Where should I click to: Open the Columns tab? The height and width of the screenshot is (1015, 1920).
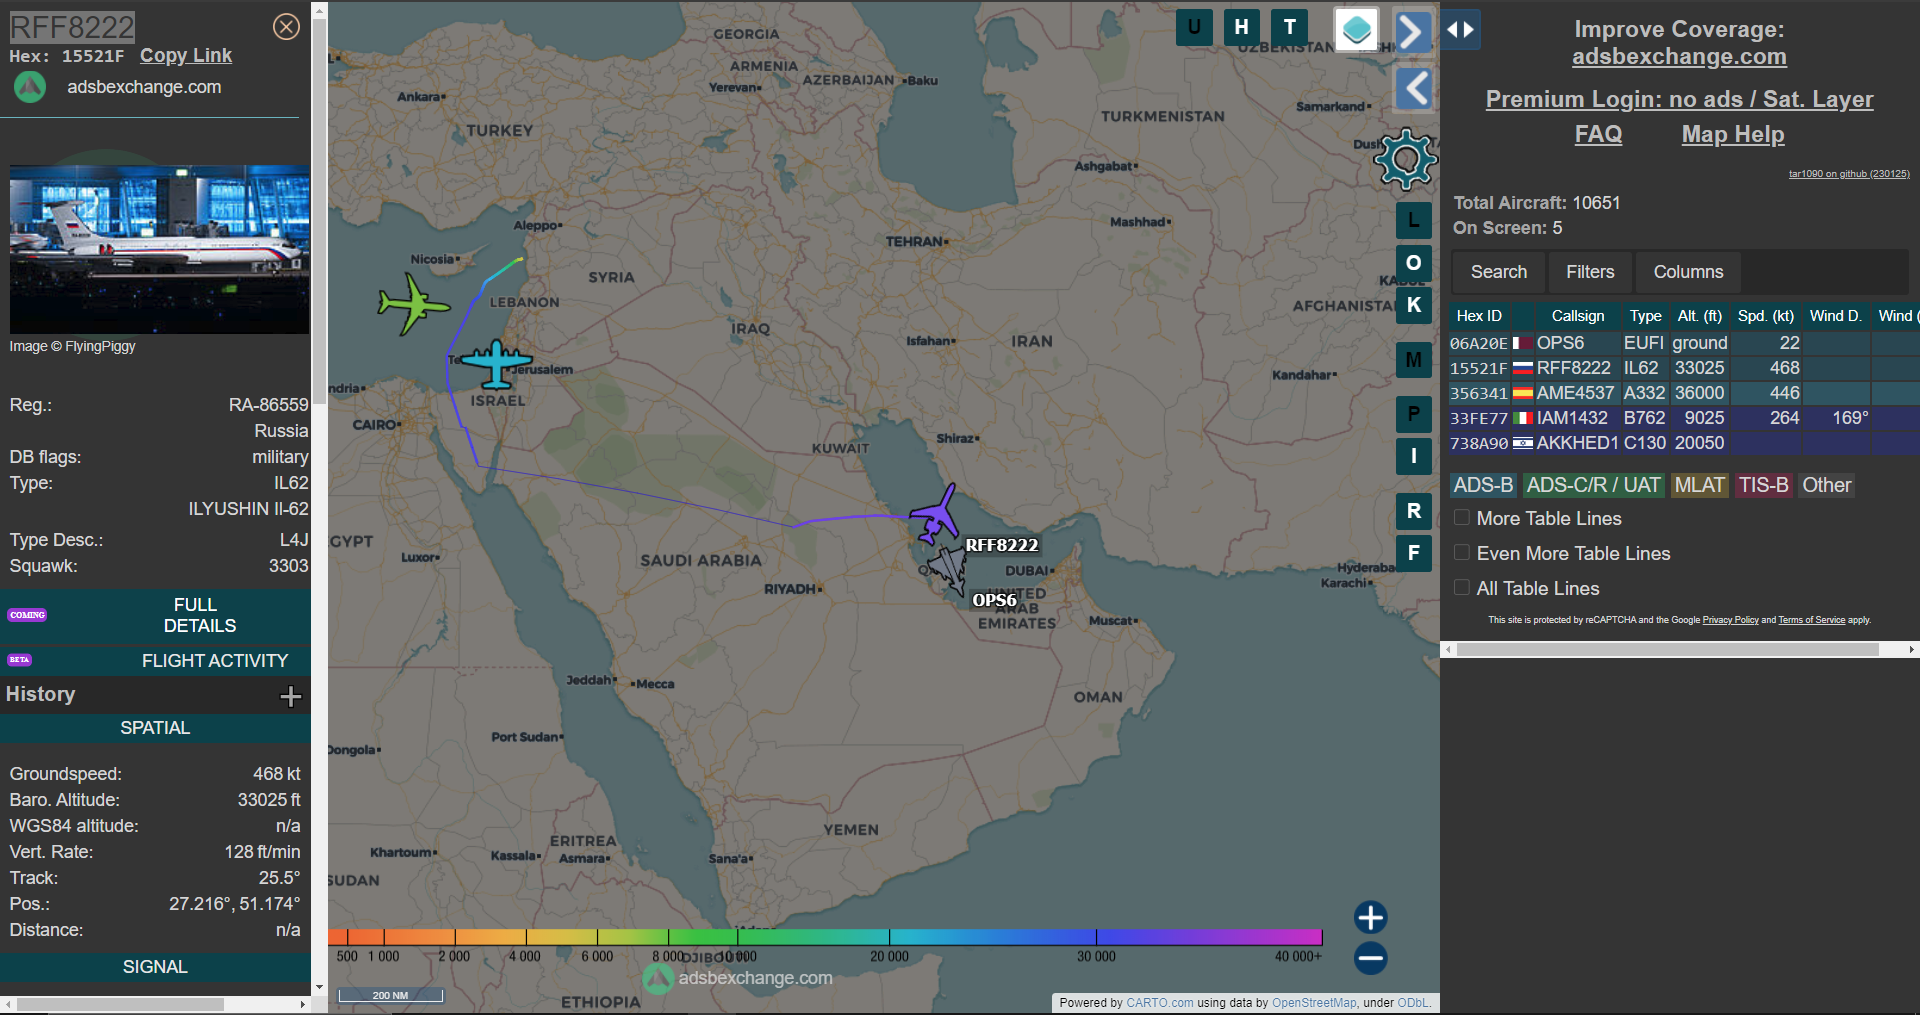tap(1688, 272)
